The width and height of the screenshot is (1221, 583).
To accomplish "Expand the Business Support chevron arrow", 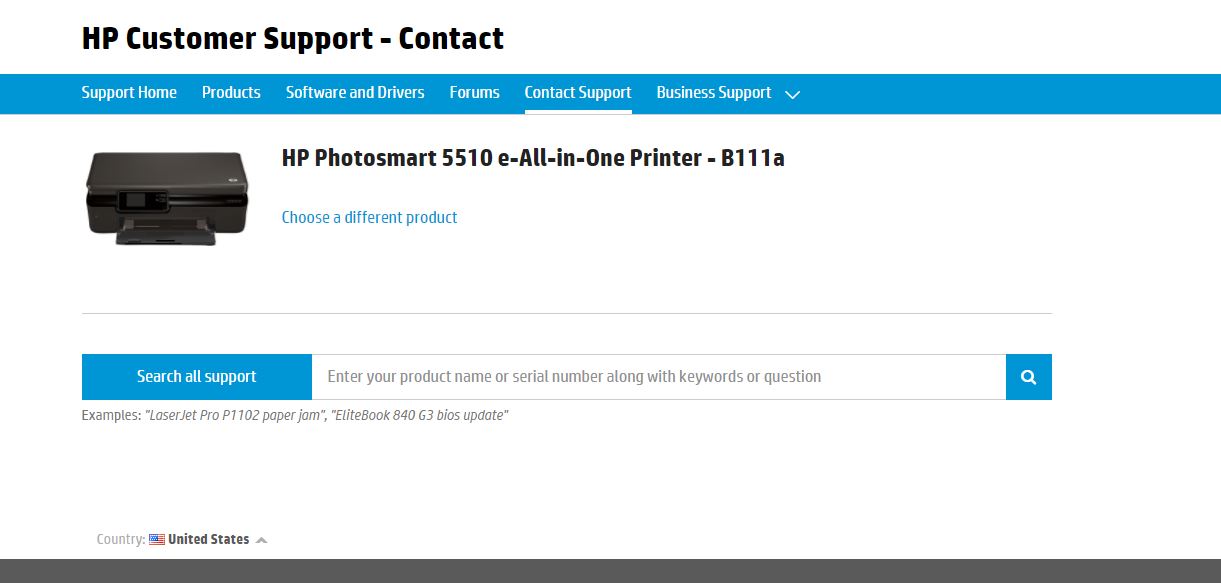I will tap(792, 94).
